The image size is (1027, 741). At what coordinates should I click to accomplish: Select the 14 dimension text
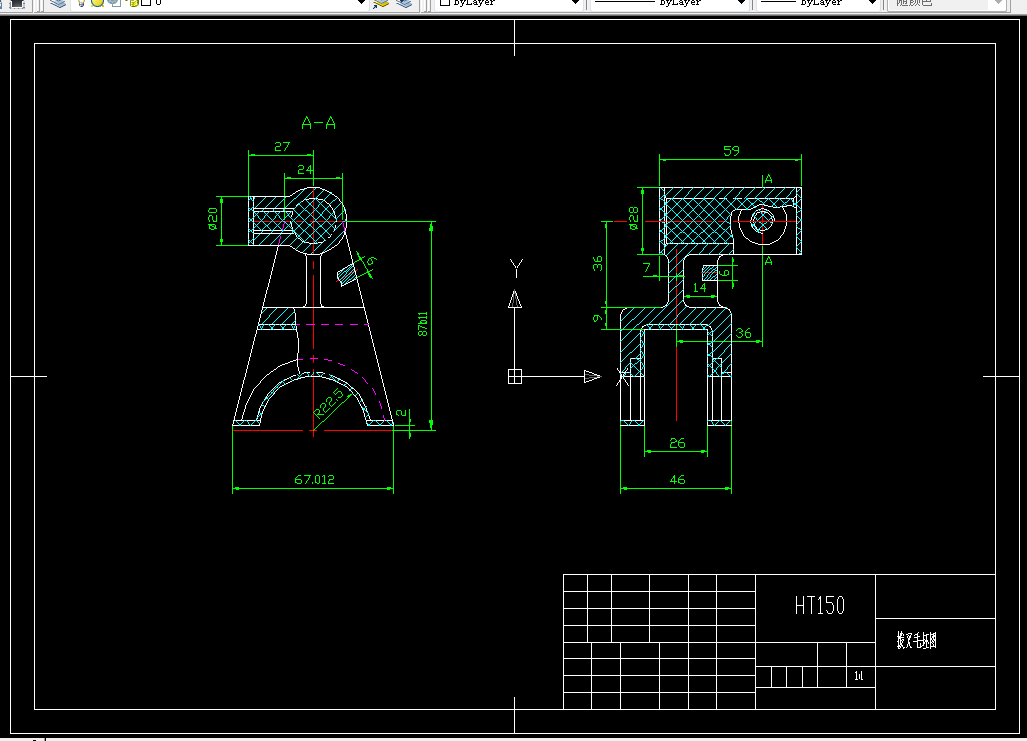pyautogui.click(x=700, y=287)
